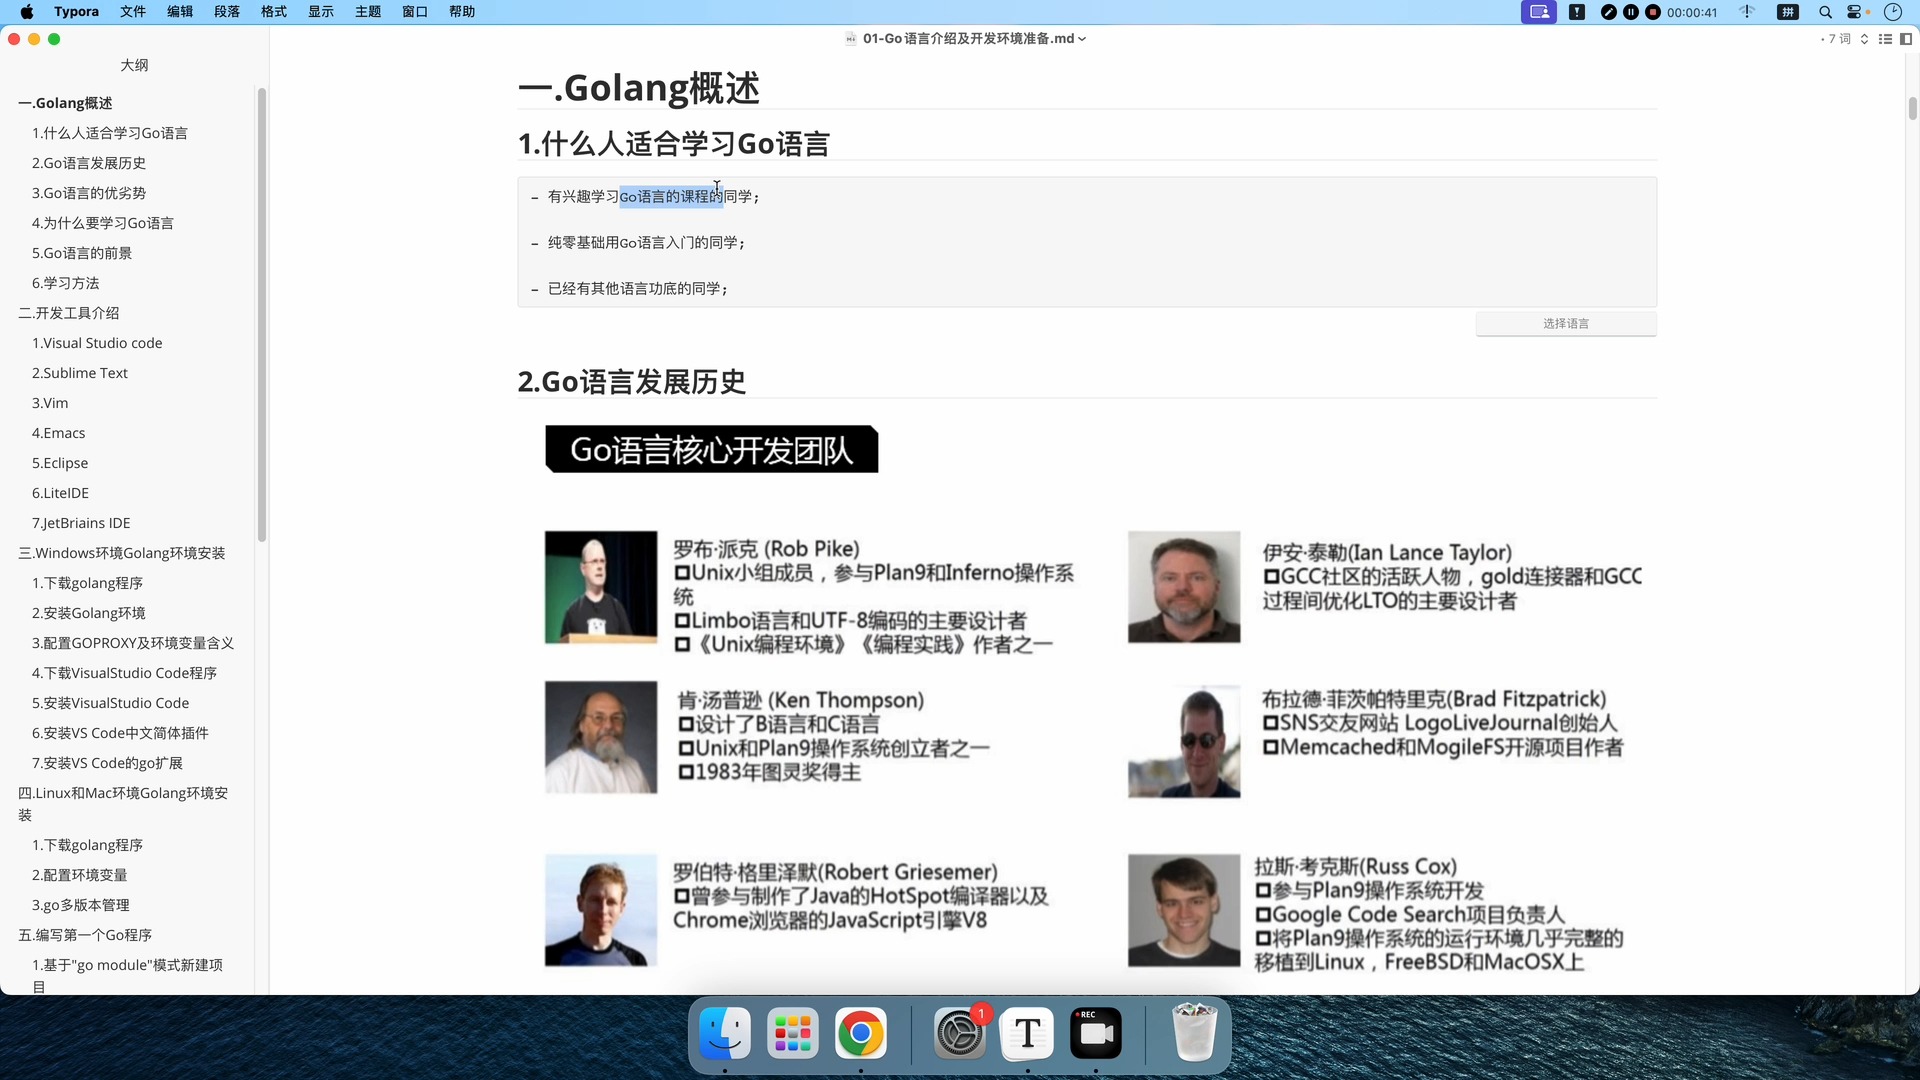The width and height of the screenshot is (1920, 1080).
Task: Launch Google Chrome from the dock
Action: 860,1033
